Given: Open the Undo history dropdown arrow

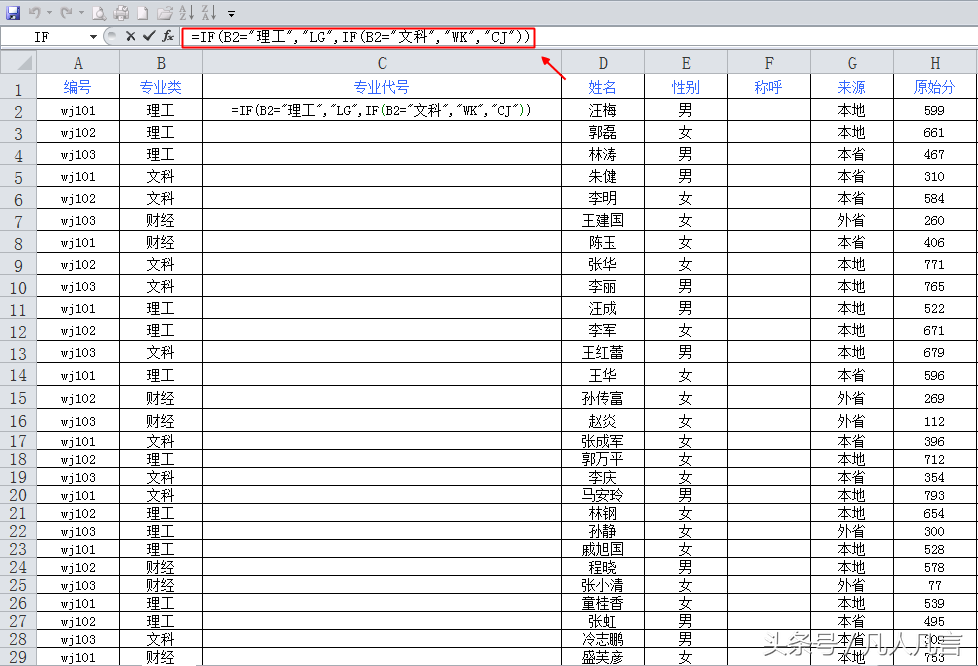Looking at the screenshot, I should coord(49,12).
